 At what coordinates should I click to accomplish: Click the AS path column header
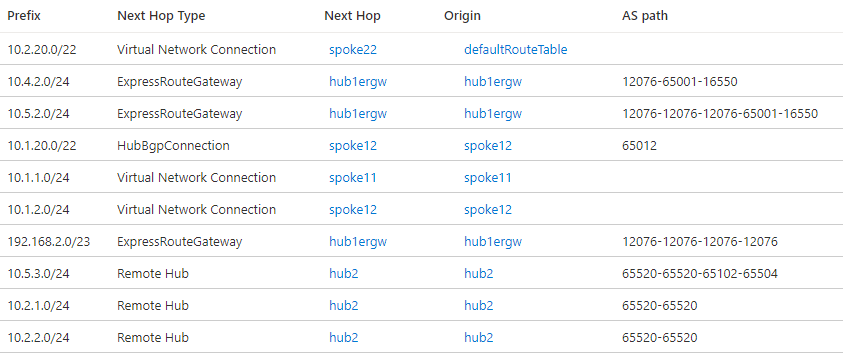(x=645, y=16)
